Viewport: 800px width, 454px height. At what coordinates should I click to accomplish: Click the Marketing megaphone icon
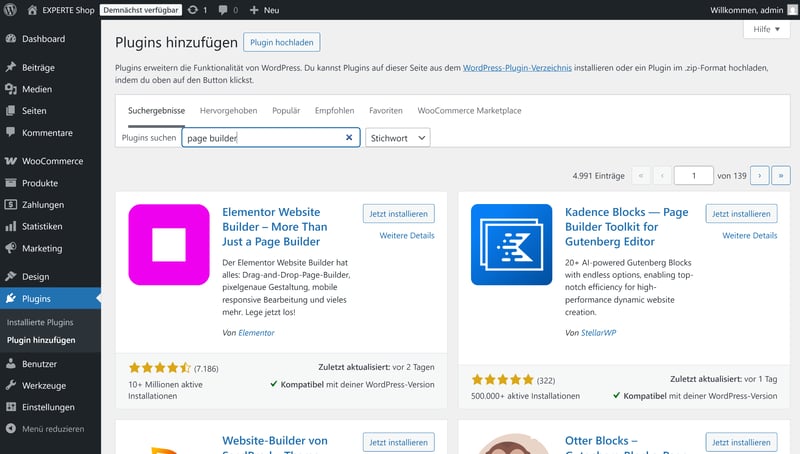coord(11,248)
